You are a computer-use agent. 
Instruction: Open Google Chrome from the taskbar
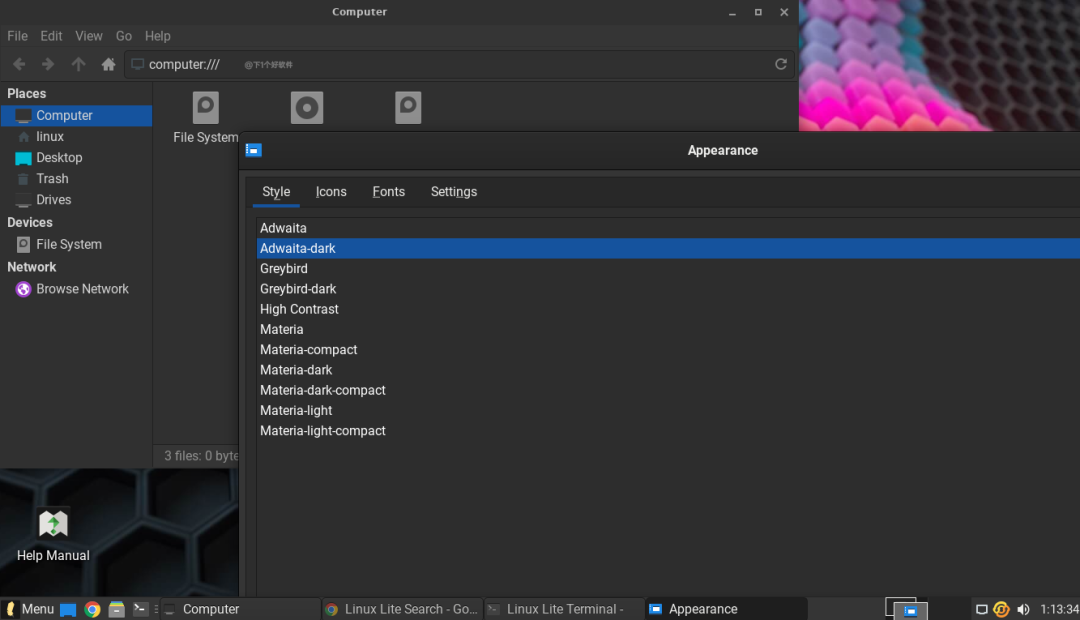click(92, 608)
